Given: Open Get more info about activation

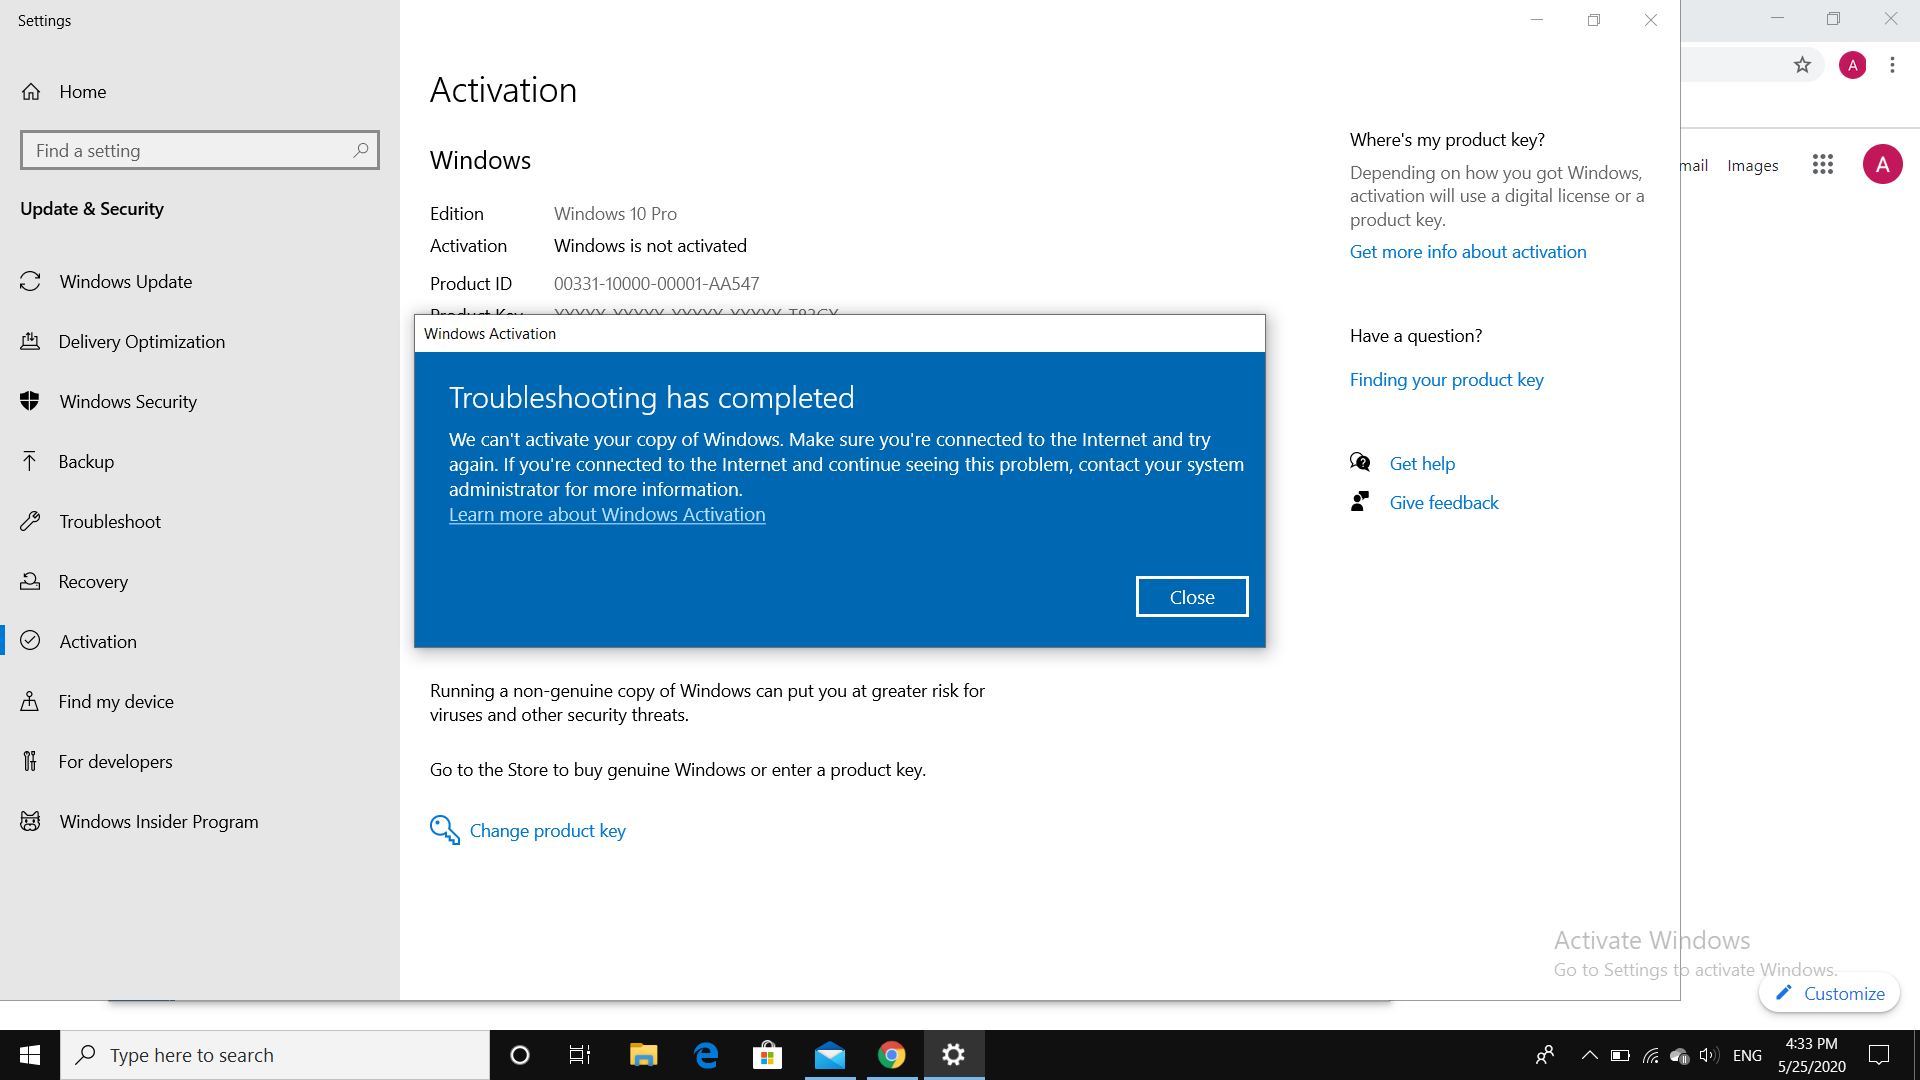Looking at the screenshot, I should 1468,252.
